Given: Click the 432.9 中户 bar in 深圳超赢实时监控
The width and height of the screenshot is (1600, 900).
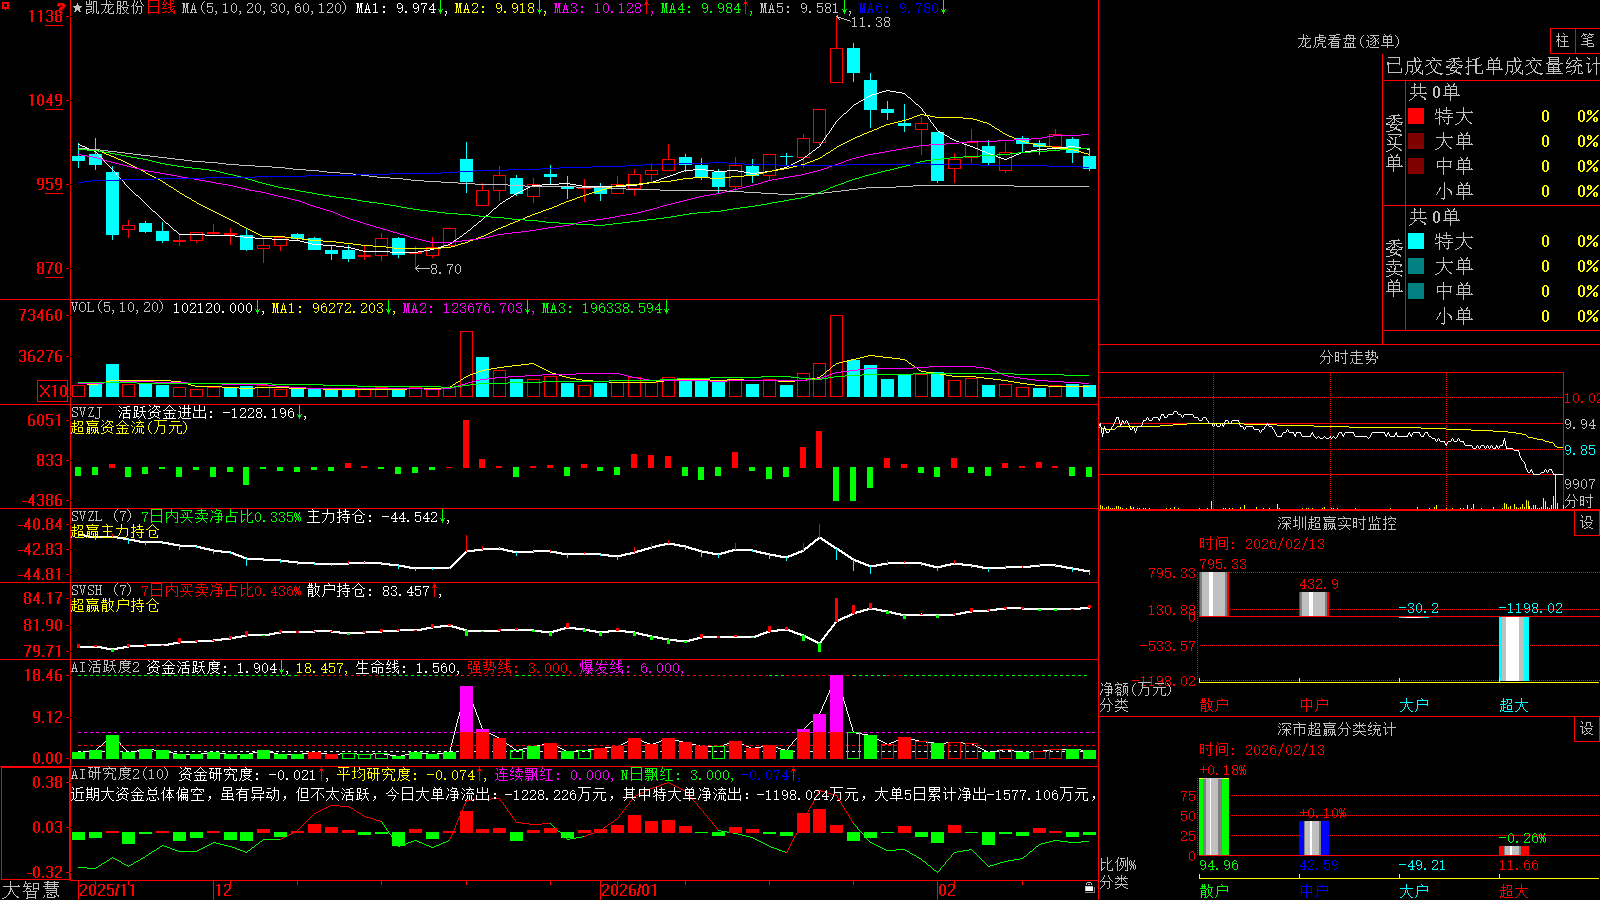Looking at the screenshot, I should click(x=1313, y=604).
